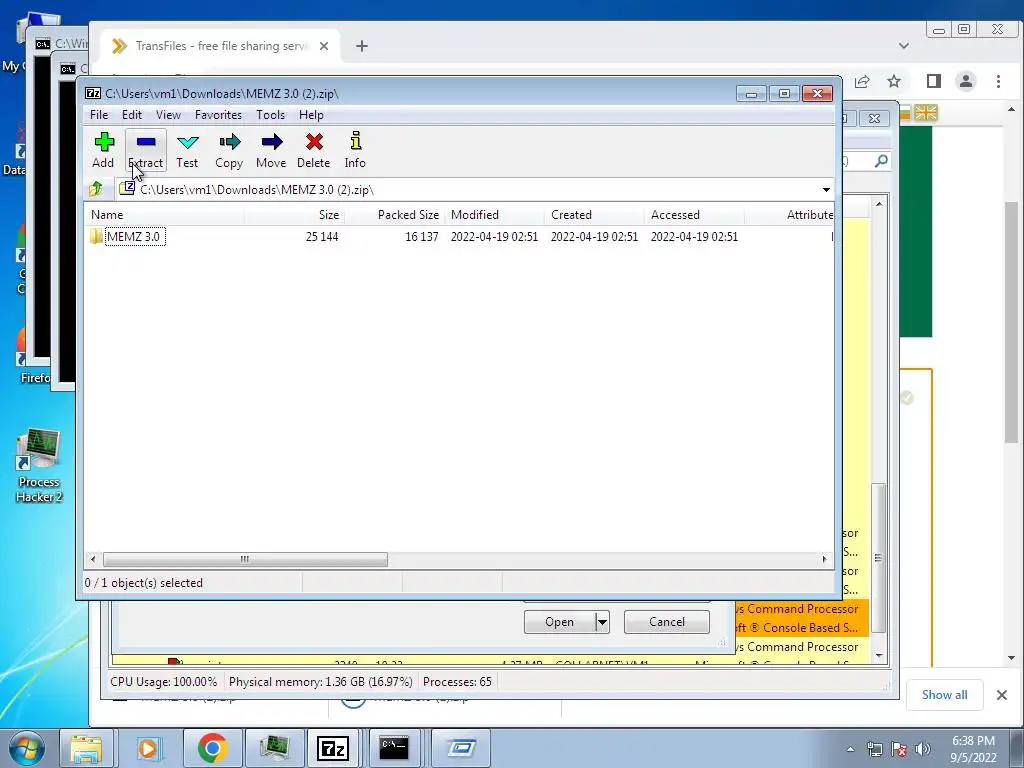The image size is (1024, 768).
Task: Click the volume speaker tray icon
Action: [x=923, y=749]
